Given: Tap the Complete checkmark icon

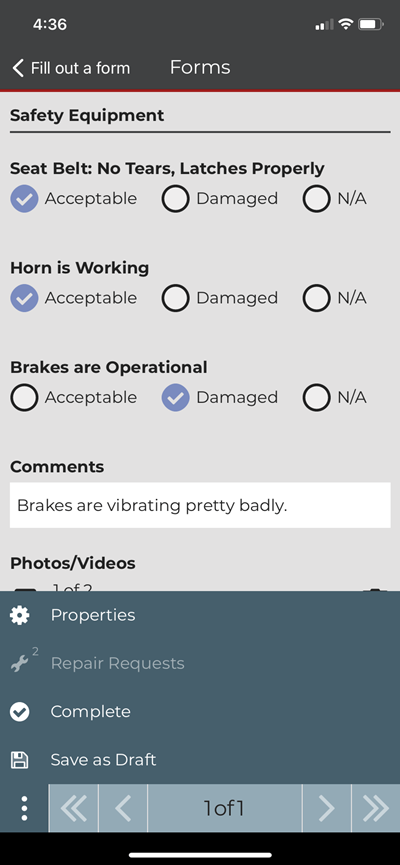Looking at the screenshot, I should pyautogui.click(x=20, y=712).
